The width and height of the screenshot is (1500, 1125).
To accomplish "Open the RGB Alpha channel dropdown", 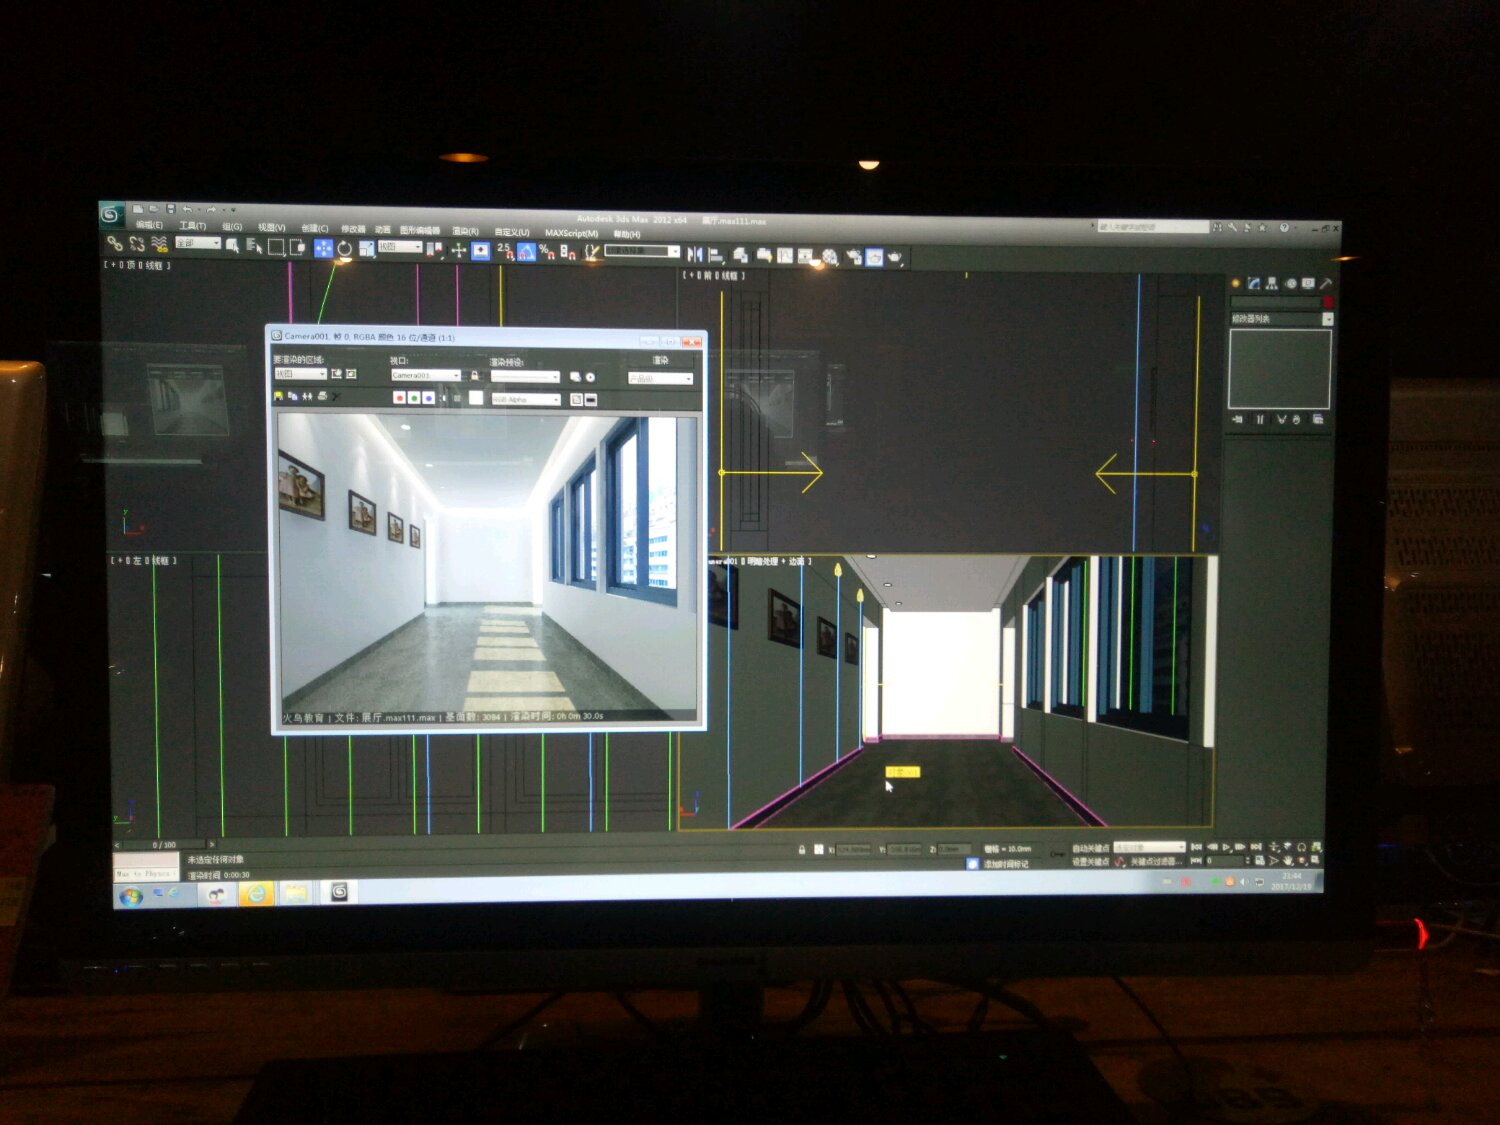I will click(525, 400).
